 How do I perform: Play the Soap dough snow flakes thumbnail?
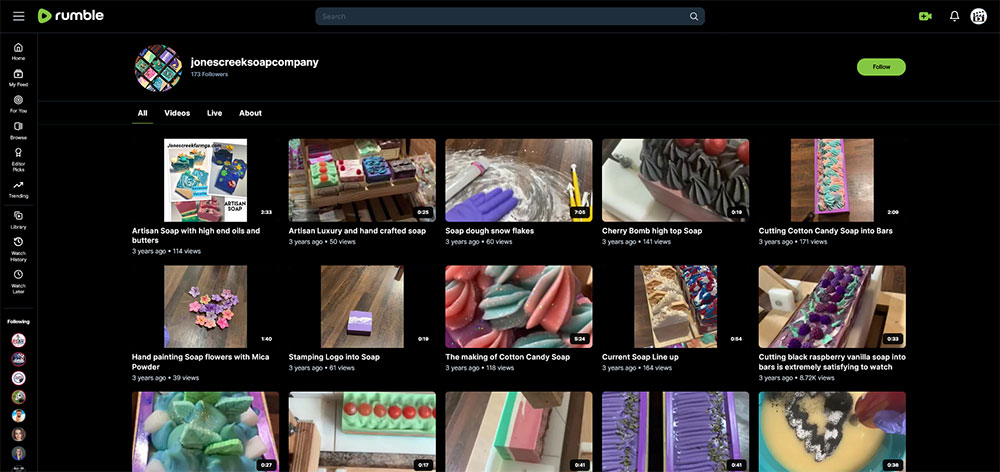(x=518, y=181)
